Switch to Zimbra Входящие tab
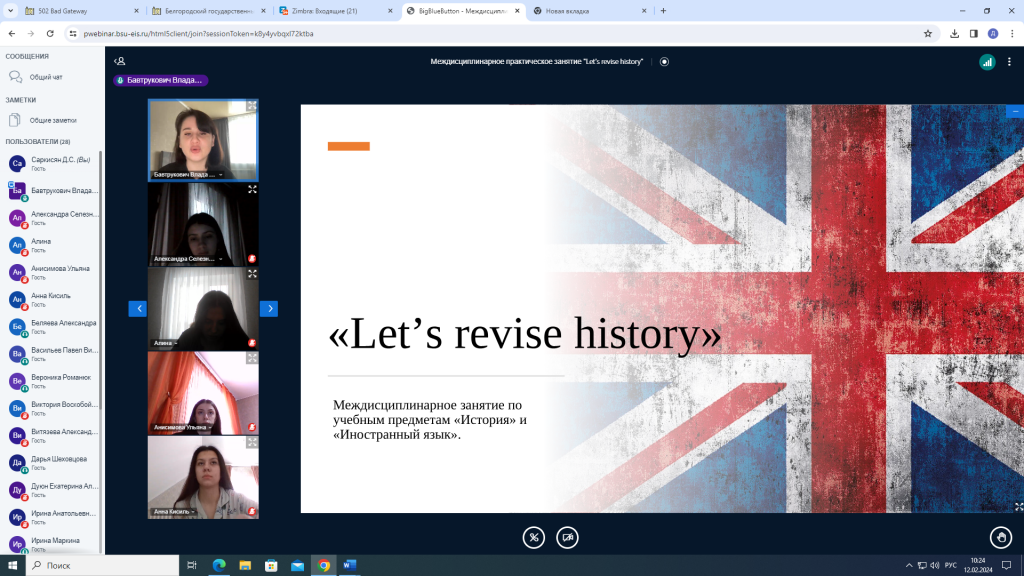Screen dimensions: 1024x576 pyautogui.click(x=335, y=11)
